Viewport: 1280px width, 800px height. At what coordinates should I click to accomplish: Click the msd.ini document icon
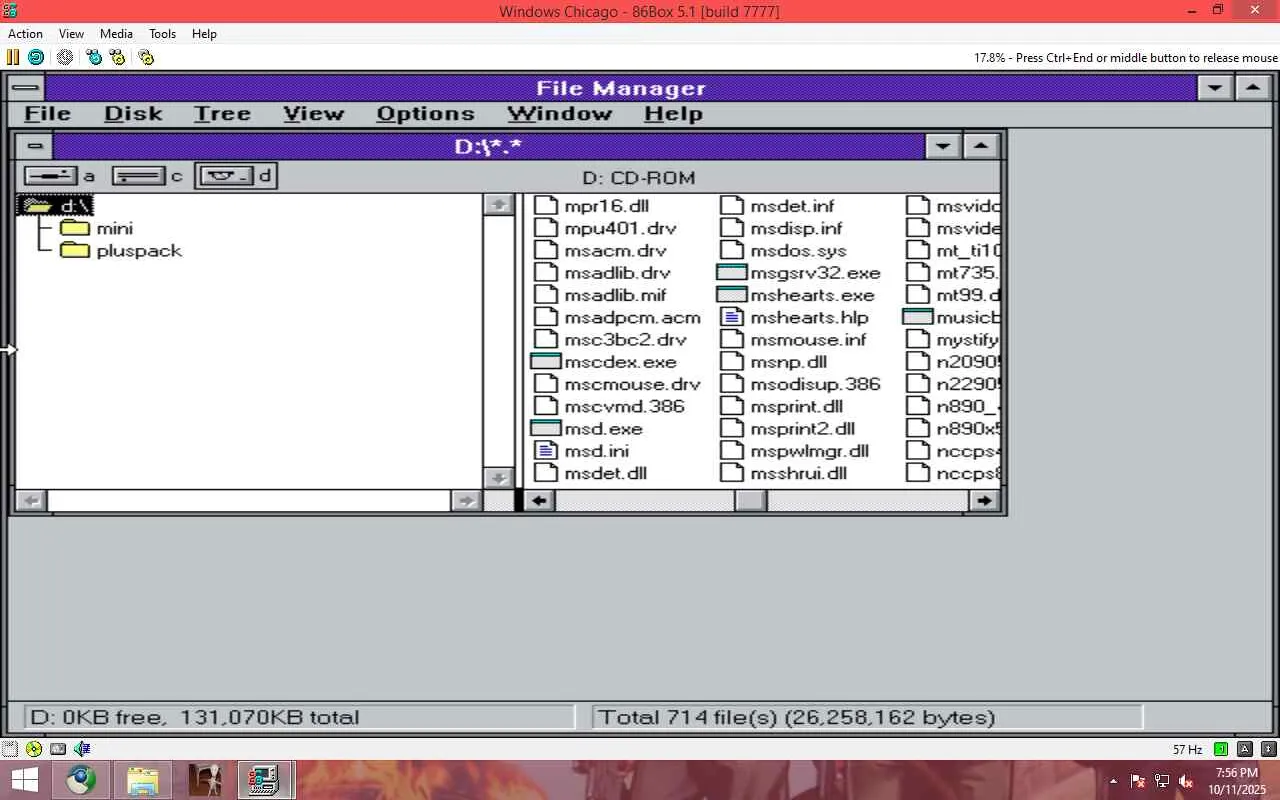coord(546,451)
